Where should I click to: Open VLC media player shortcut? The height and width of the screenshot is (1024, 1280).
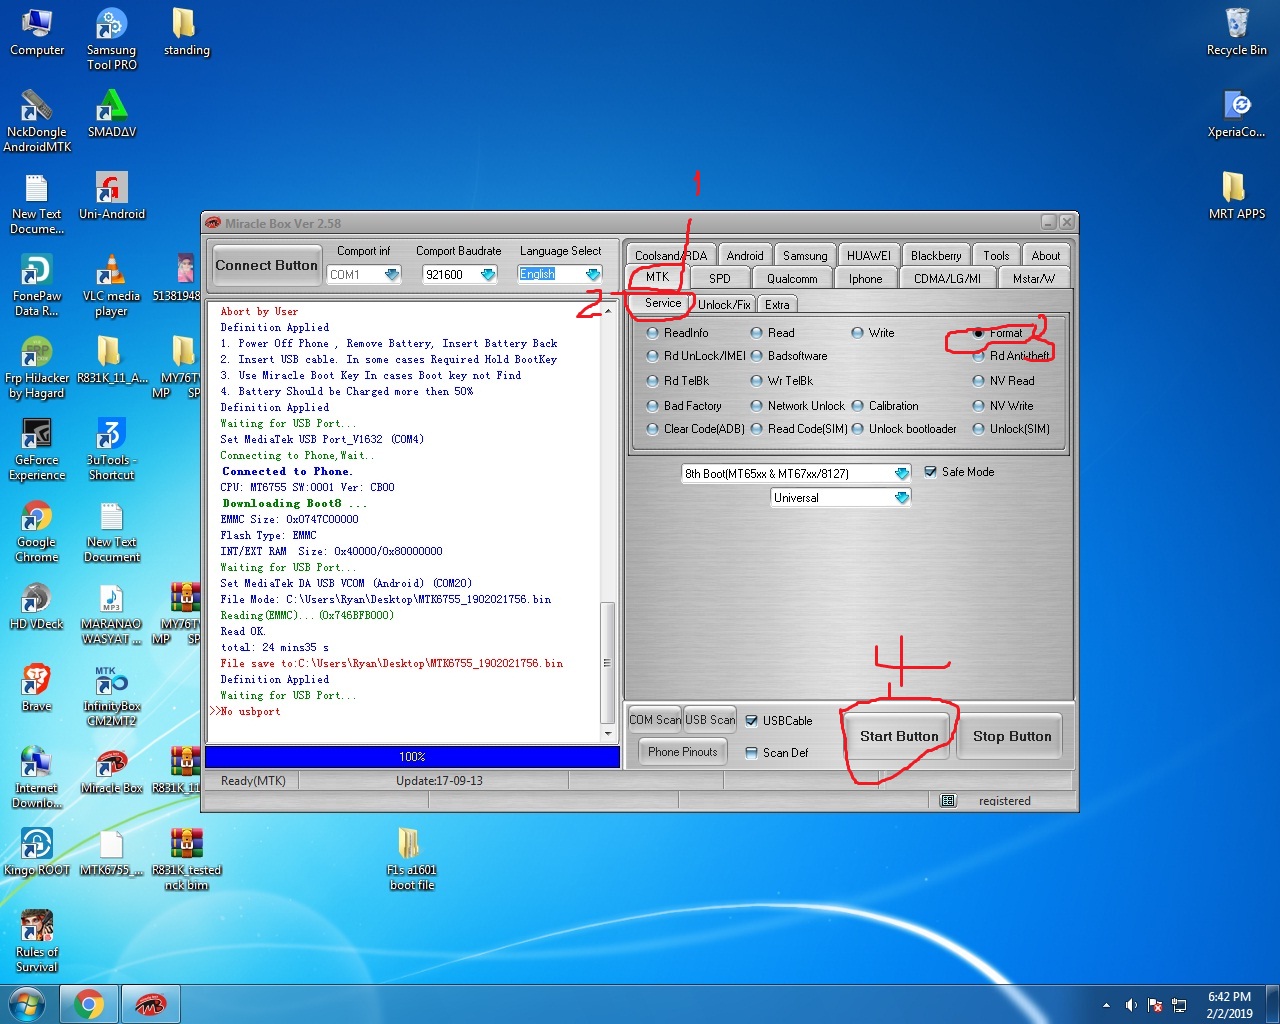111,285
